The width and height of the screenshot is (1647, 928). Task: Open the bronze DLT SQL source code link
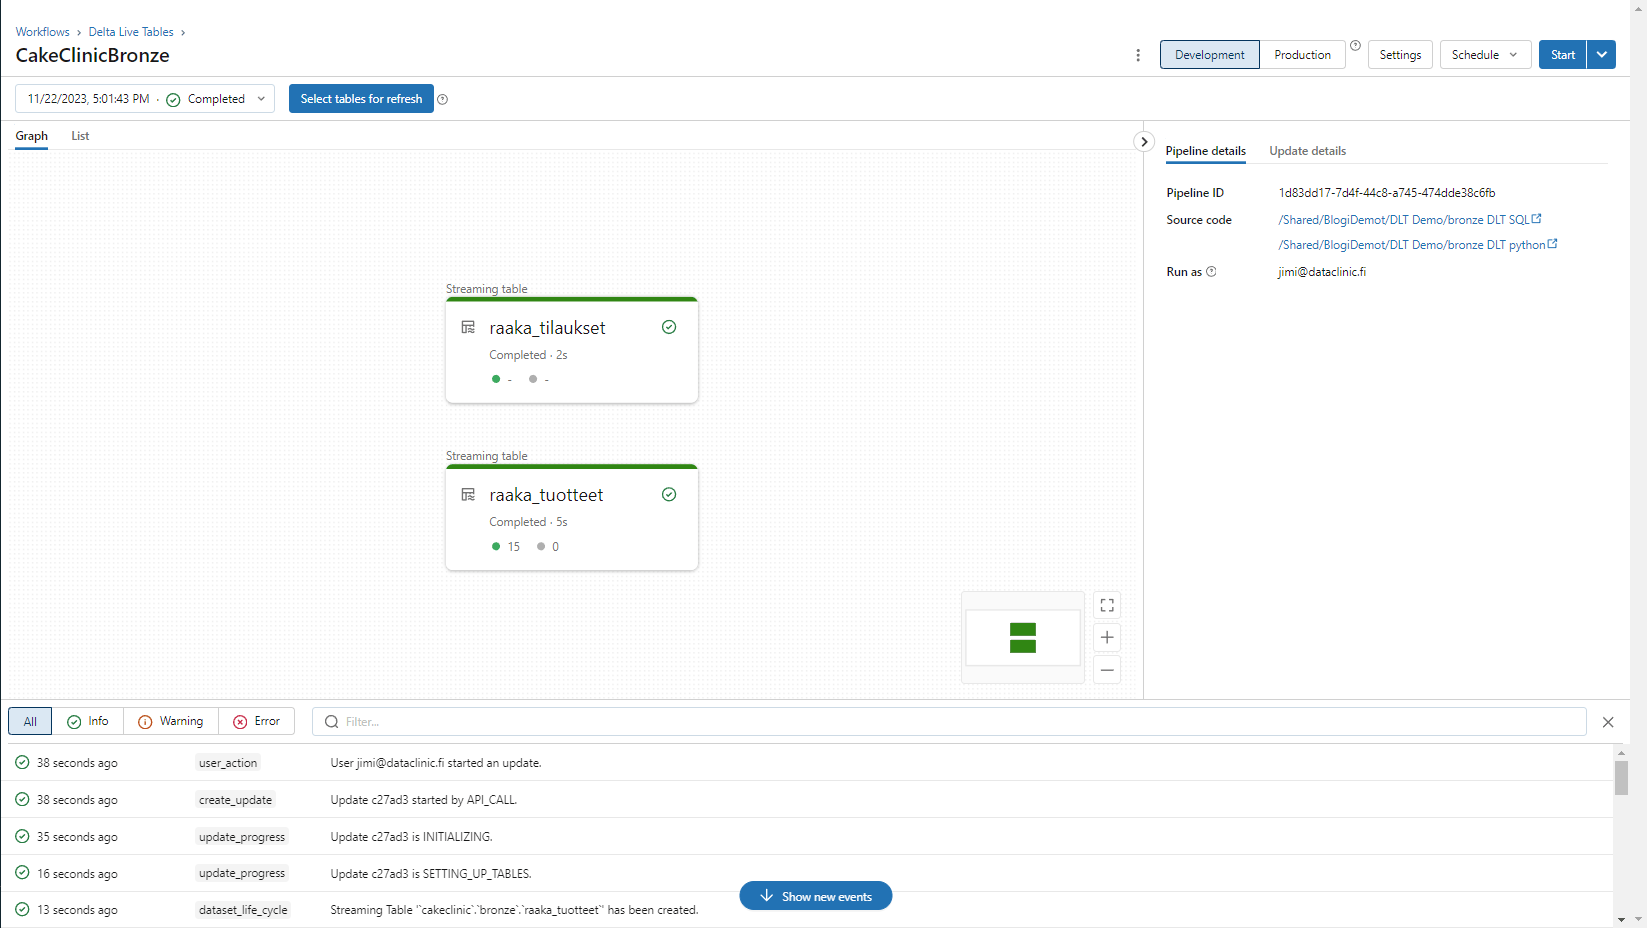[x=1405, y=219]
